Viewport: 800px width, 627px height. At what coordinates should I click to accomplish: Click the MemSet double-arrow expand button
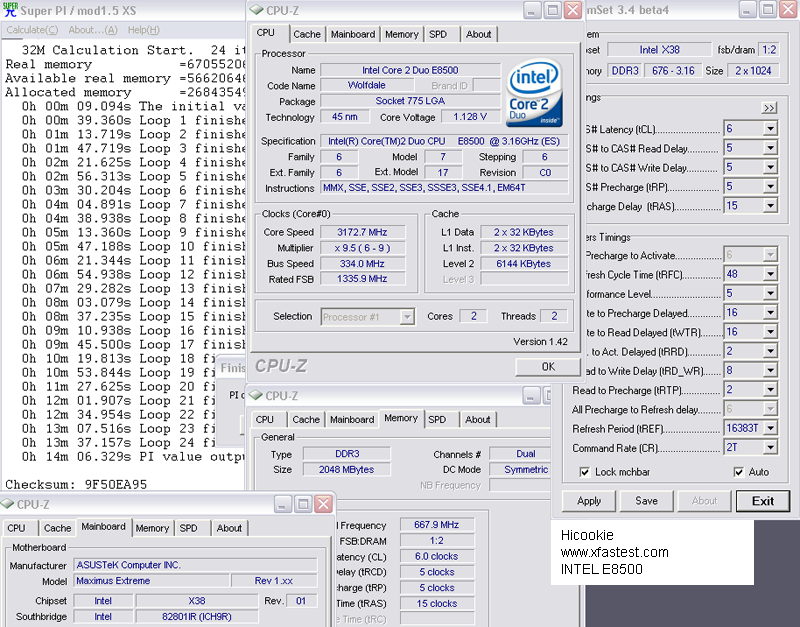769,108
